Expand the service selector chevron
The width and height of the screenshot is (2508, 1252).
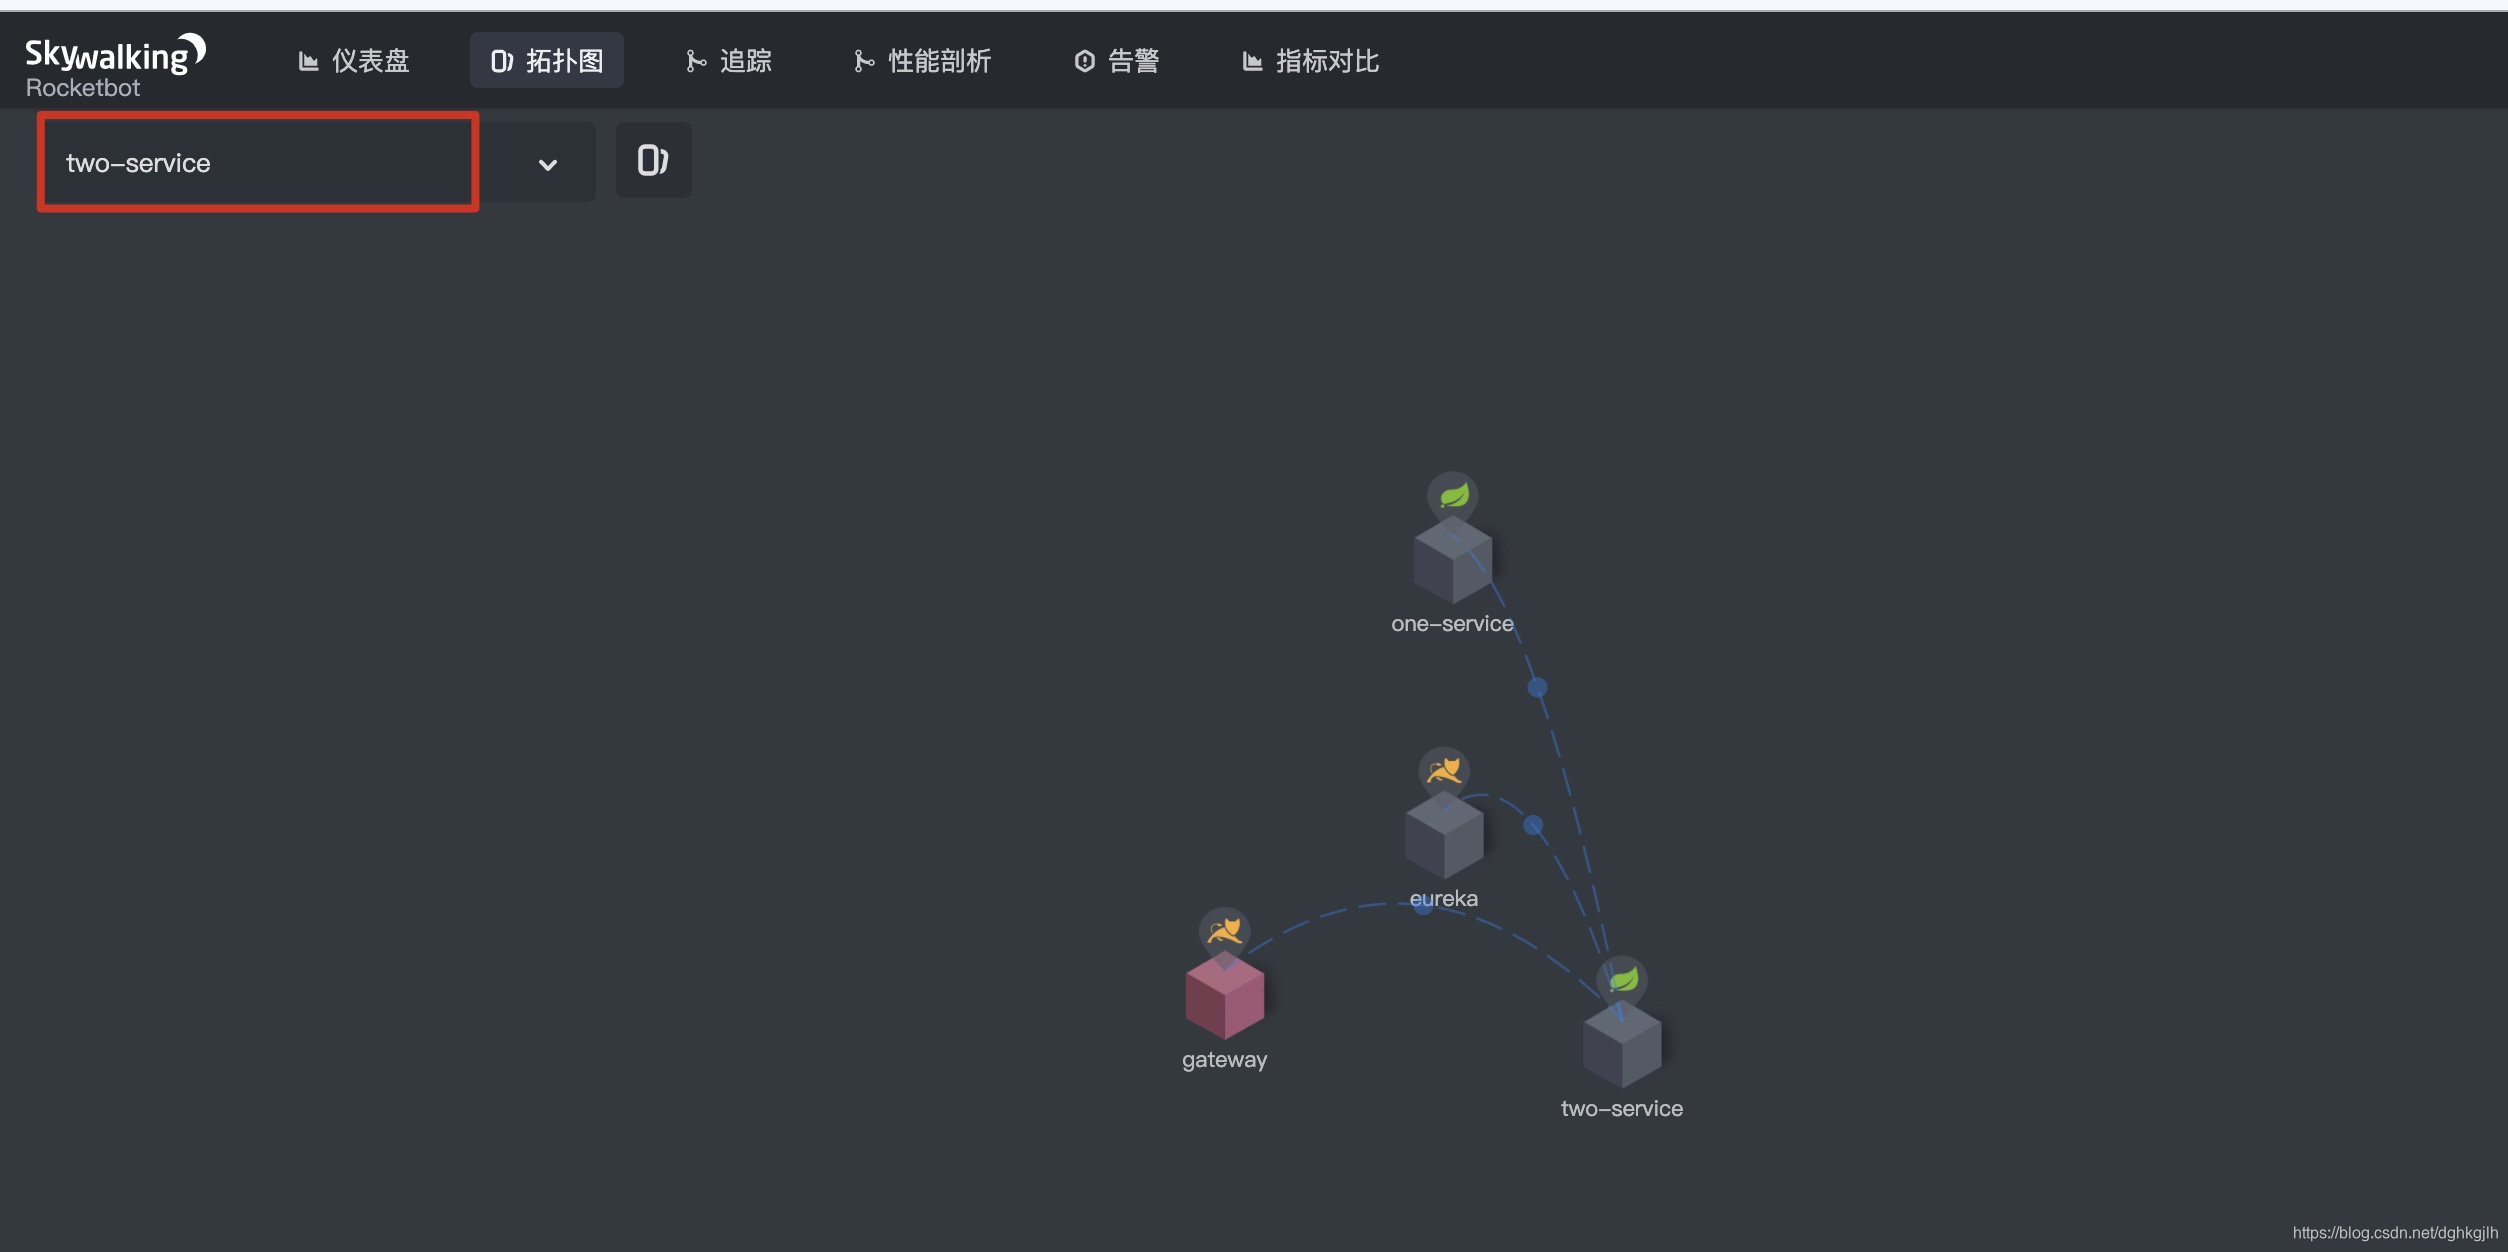tap(547, 164)
